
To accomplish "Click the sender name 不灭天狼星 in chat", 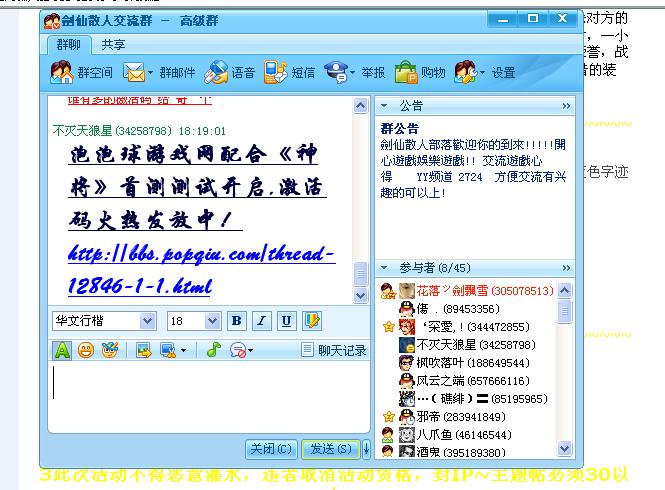I will click(82, 131).
